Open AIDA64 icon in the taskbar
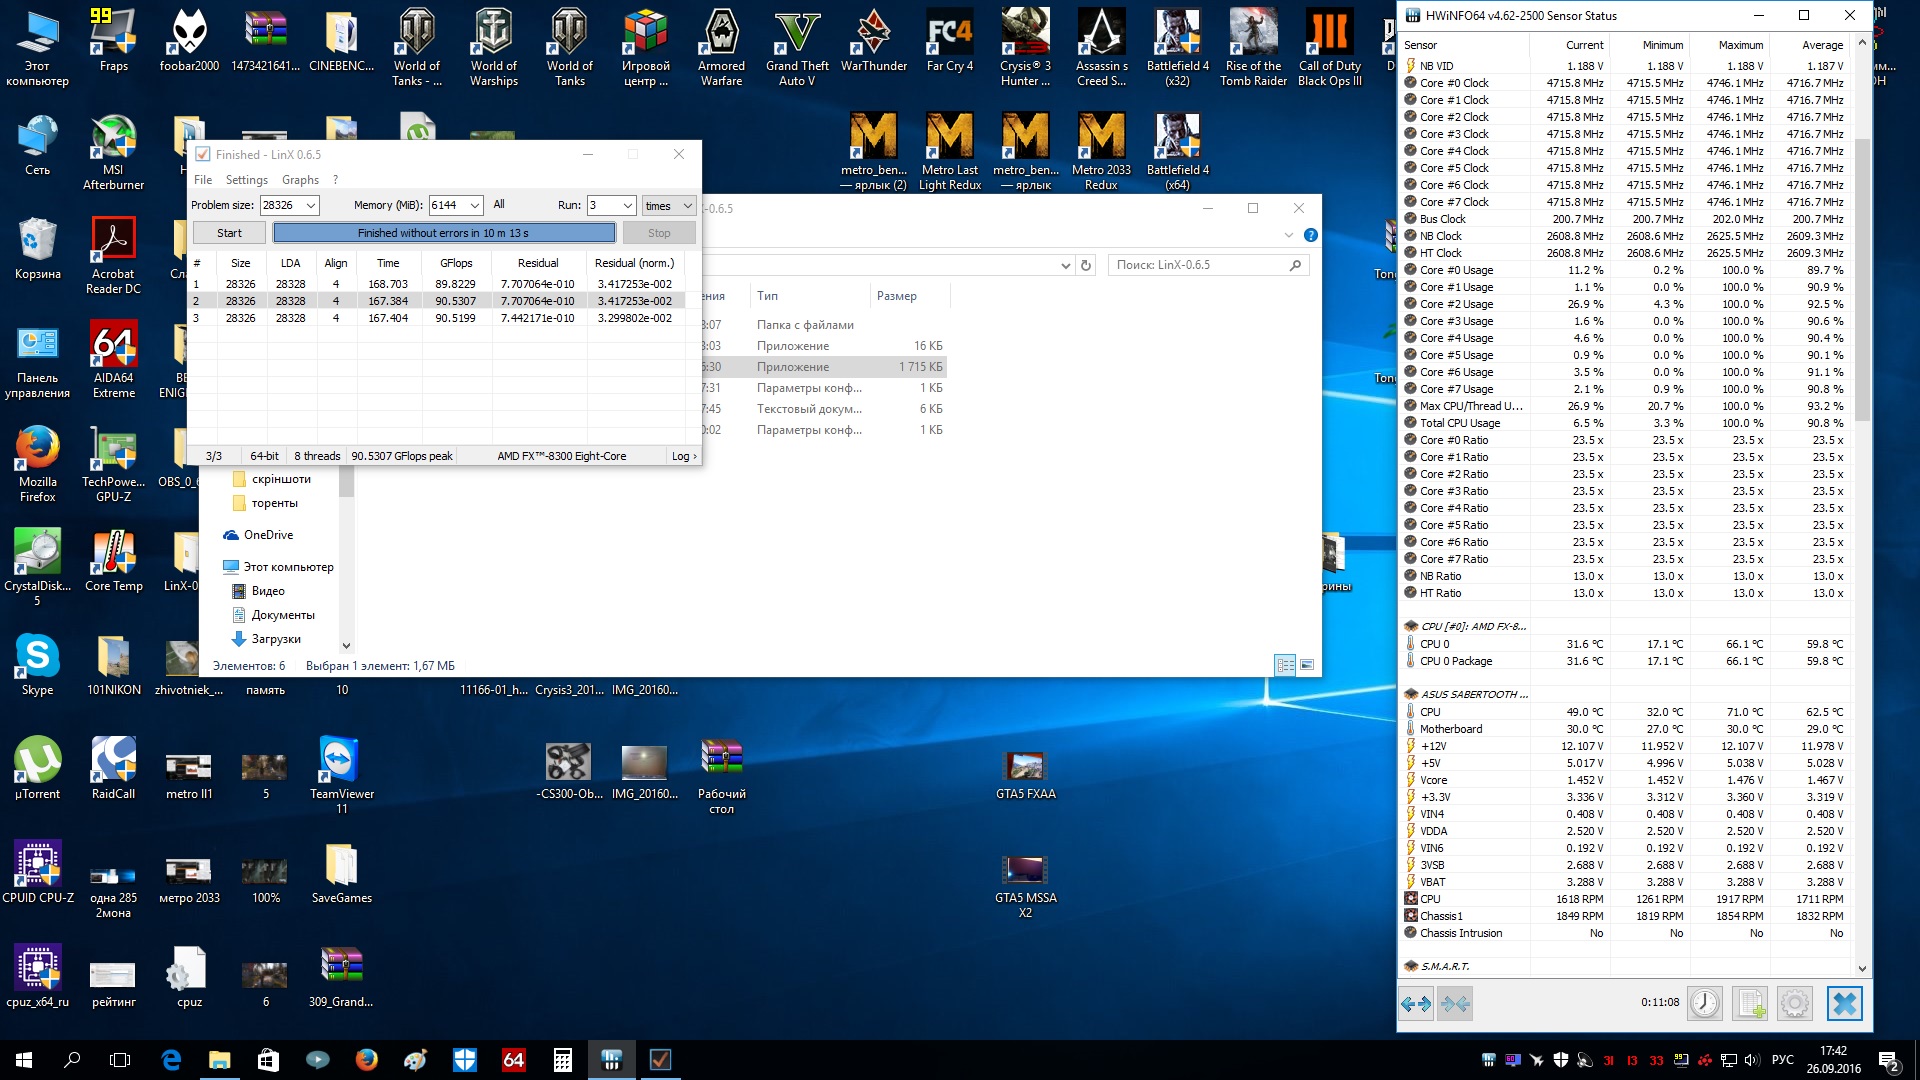The height and width of the screenshot is (1080, 1920). coord(513,1060)
